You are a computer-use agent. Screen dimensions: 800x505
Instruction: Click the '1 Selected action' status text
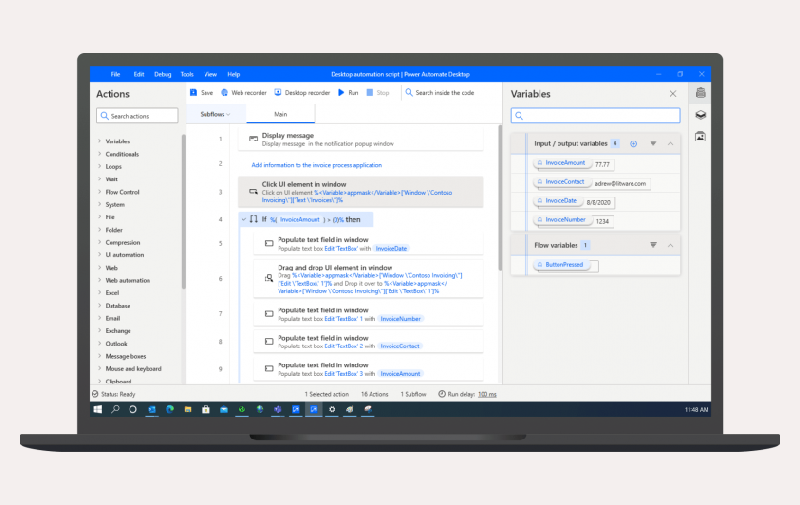[x=327, y=394]
